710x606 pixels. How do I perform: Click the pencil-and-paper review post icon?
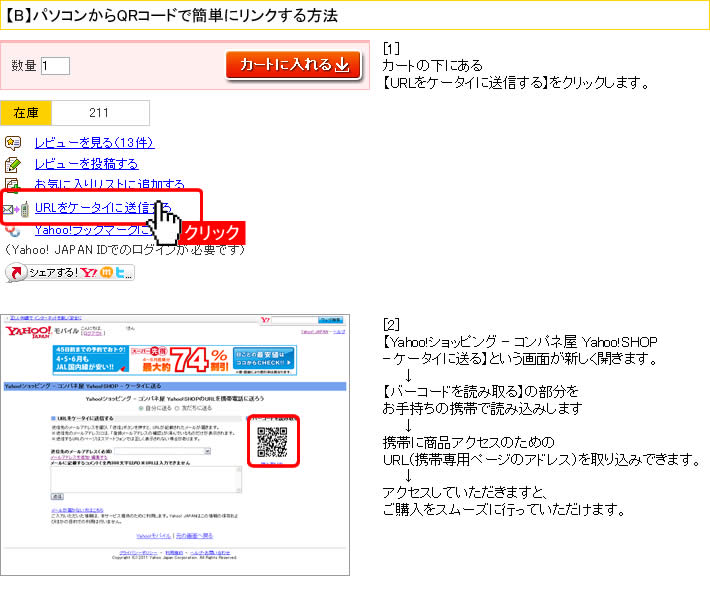pyautogui.click(x=13, y=164)
